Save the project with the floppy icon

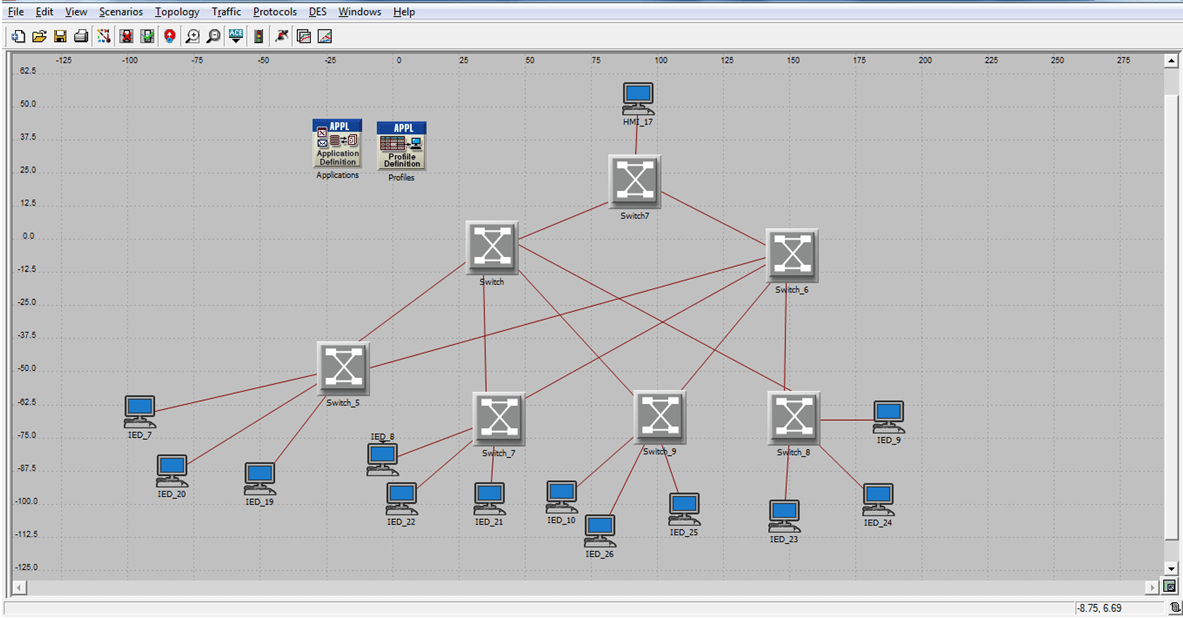click(60, 36)
